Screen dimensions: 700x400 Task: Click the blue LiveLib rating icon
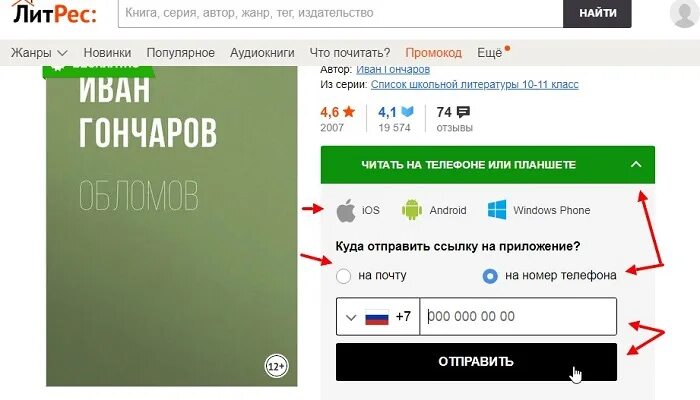point(407,112)
